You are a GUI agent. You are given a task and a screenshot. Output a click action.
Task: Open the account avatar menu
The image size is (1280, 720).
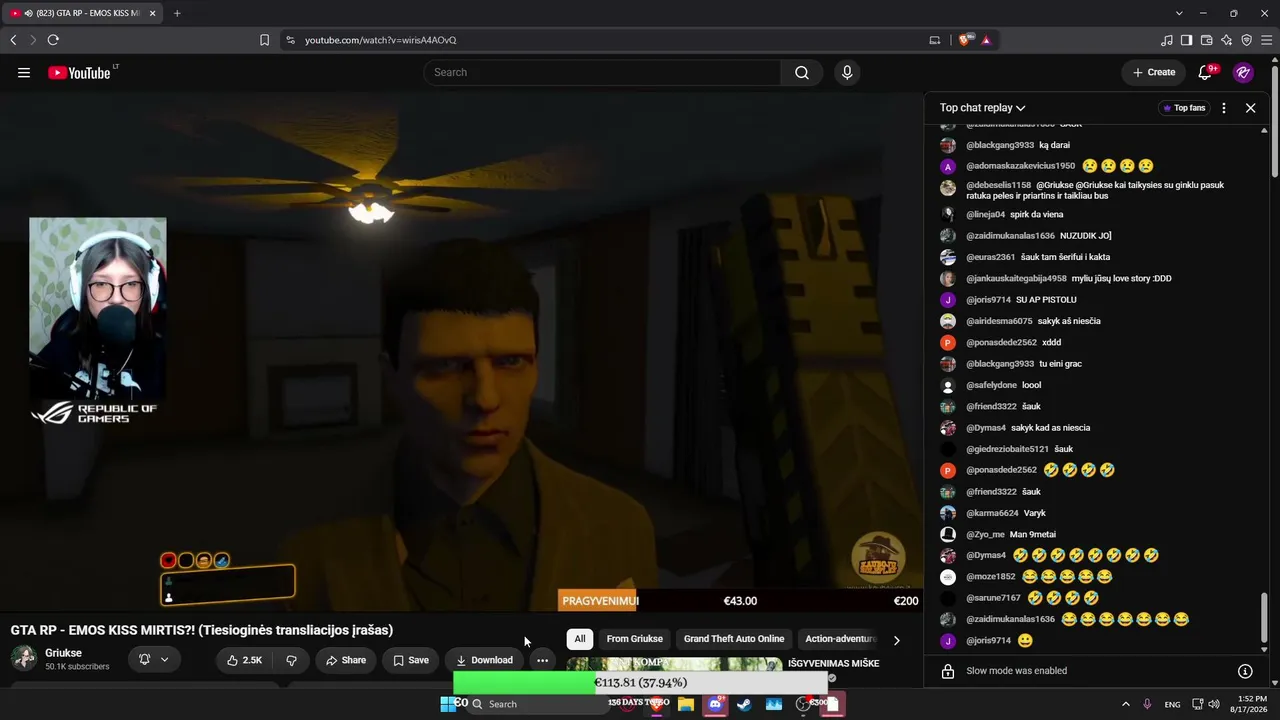click(1243, 72)
